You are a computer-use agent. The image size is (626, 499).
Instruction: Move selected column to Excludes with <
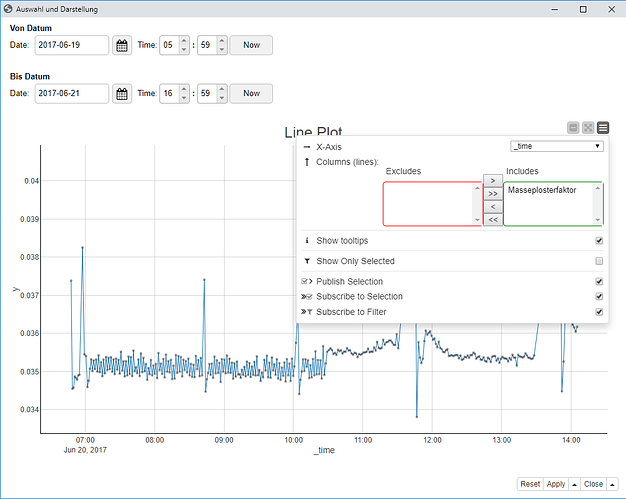click(x=493, y=206)
